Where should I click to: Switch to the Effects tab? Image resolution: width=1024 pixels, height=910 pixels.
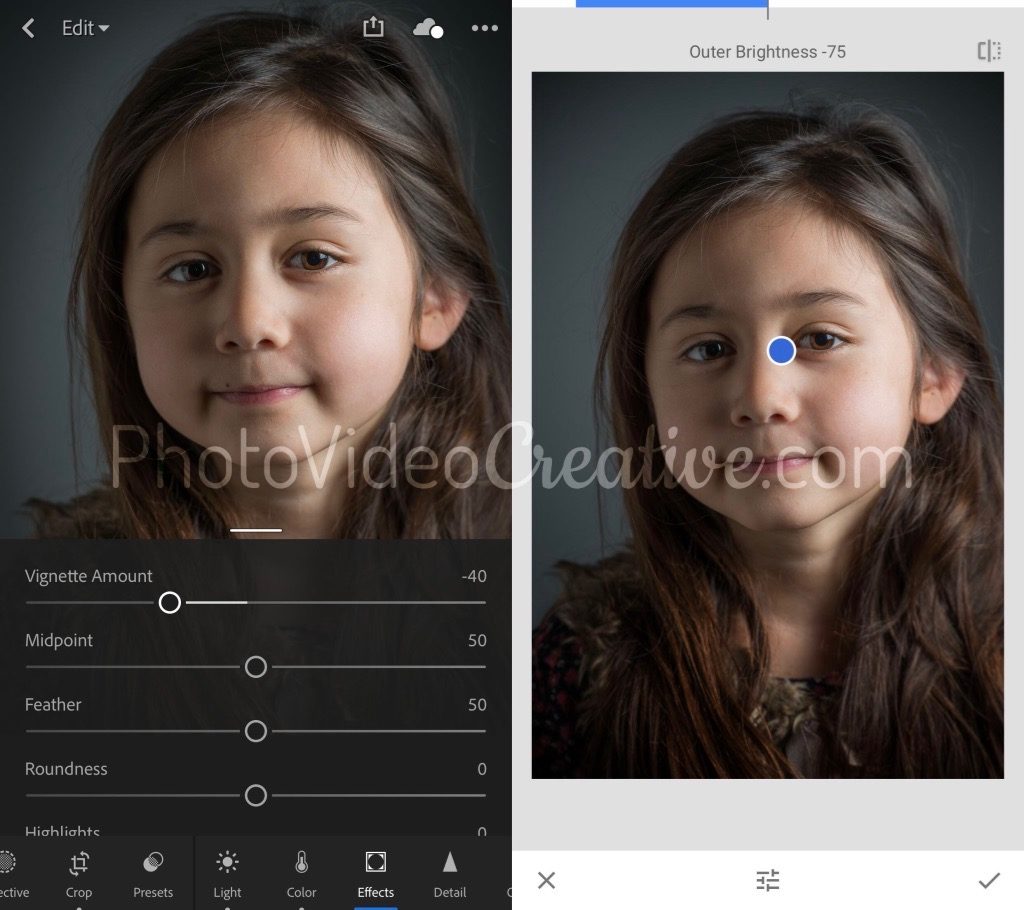pyautogui.click(x=375, y=871)
